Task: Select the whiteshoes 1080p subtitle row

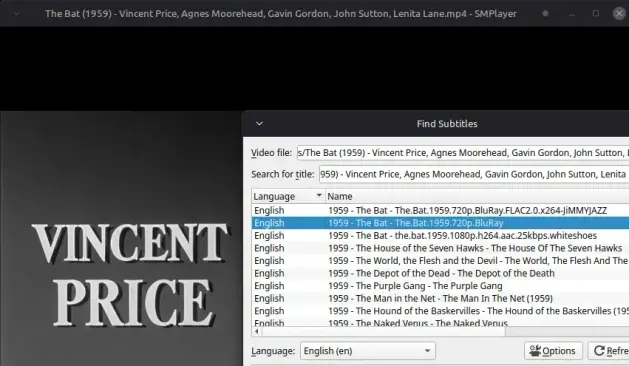Action: (x=440, y=236)
